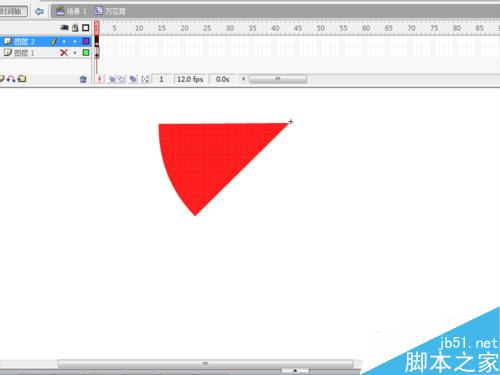The height and width of the screenshot is (375, 500).
Task: Click frame 30 on the timeline ruler
Action: [x=230, y=28]
